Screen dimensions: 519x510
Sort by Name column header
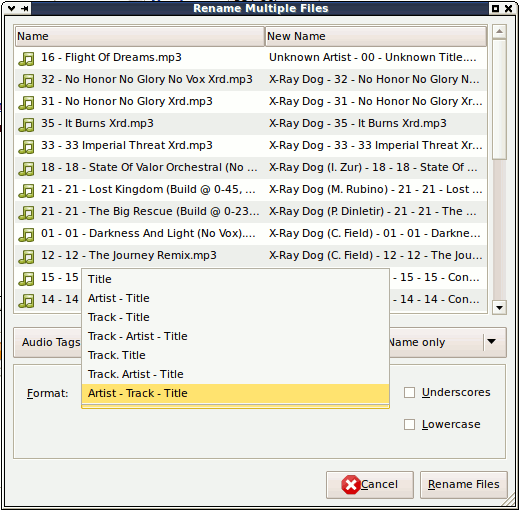pos(140,36)
